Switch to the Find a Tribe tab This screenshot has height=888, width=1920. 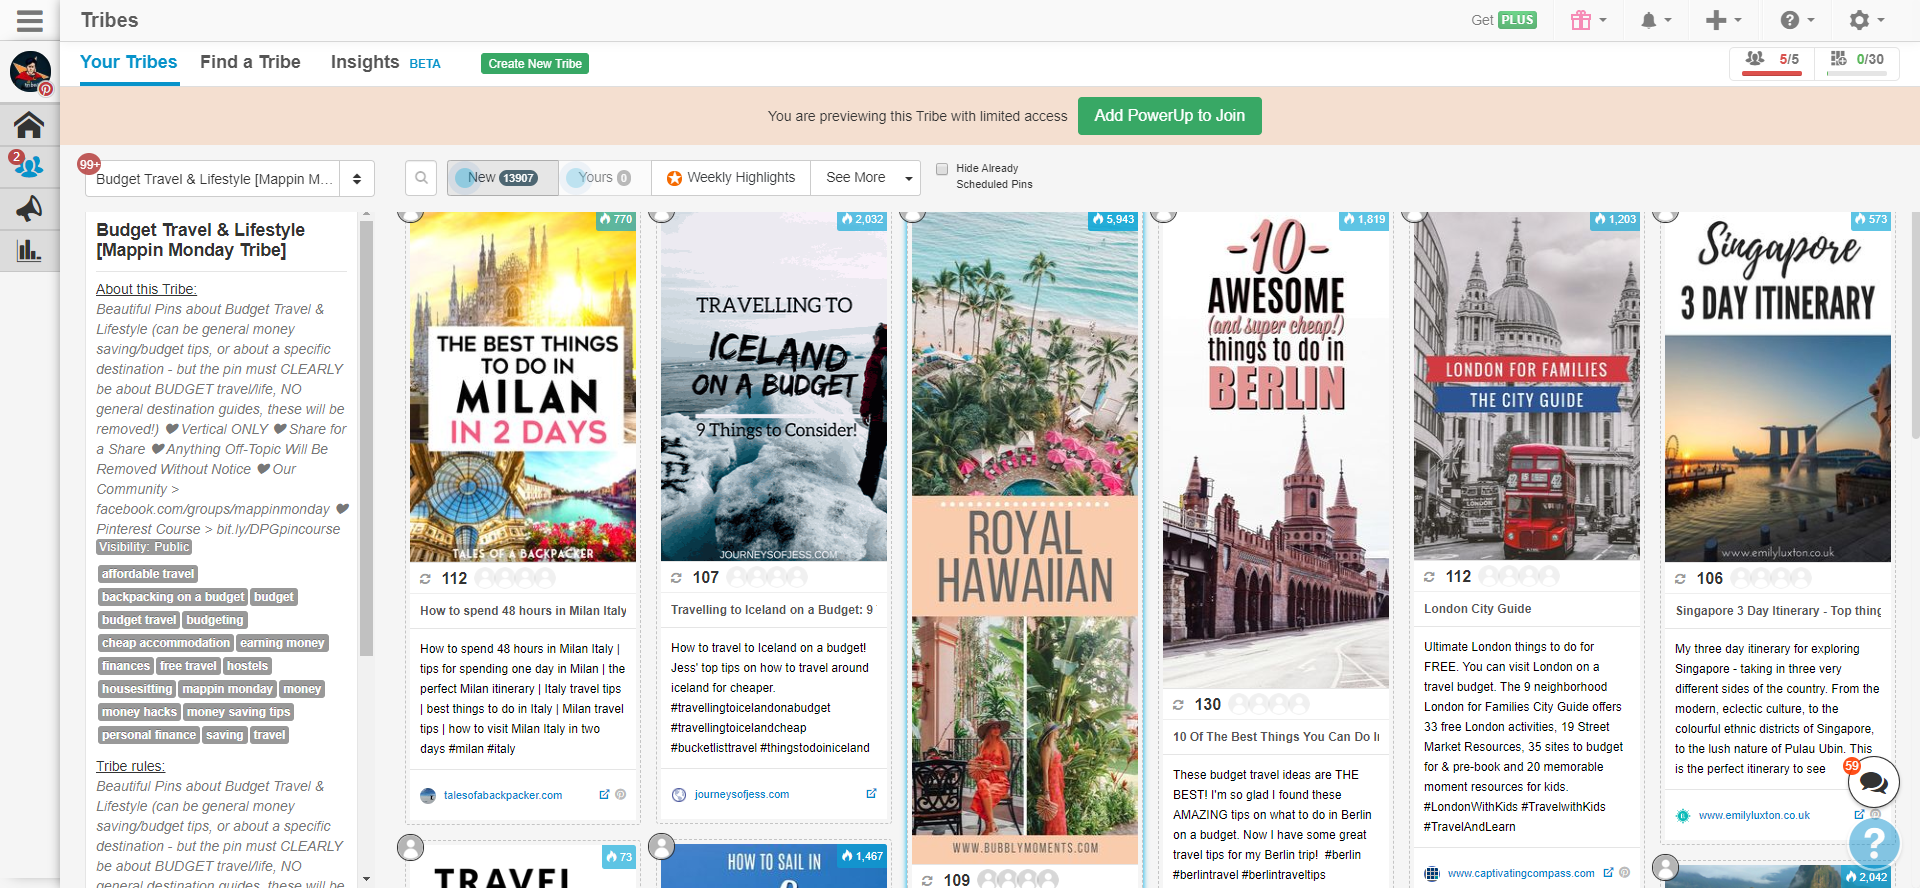250,62
